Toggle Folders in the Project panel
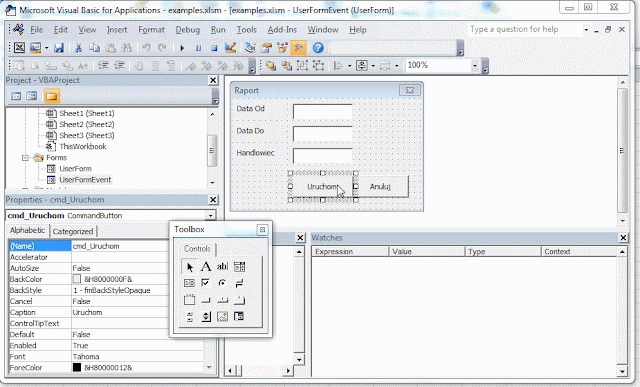Viewport: 640px width, 387px height. click(x=51, y=96)
